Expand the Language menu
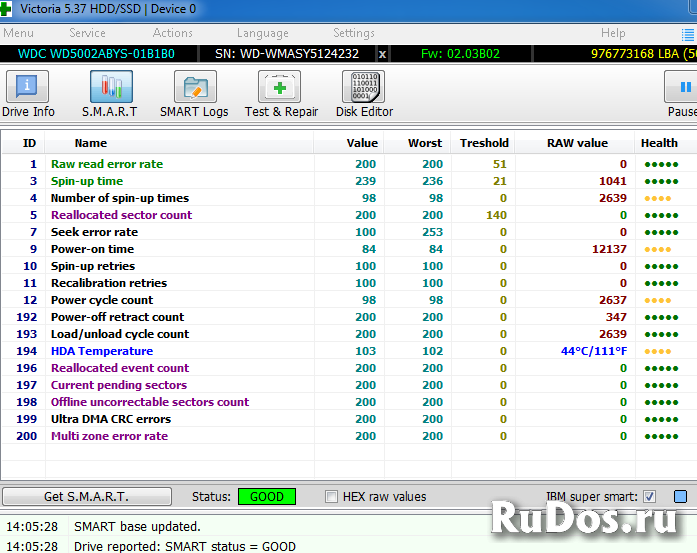697x553 pixels. point(262,33)
